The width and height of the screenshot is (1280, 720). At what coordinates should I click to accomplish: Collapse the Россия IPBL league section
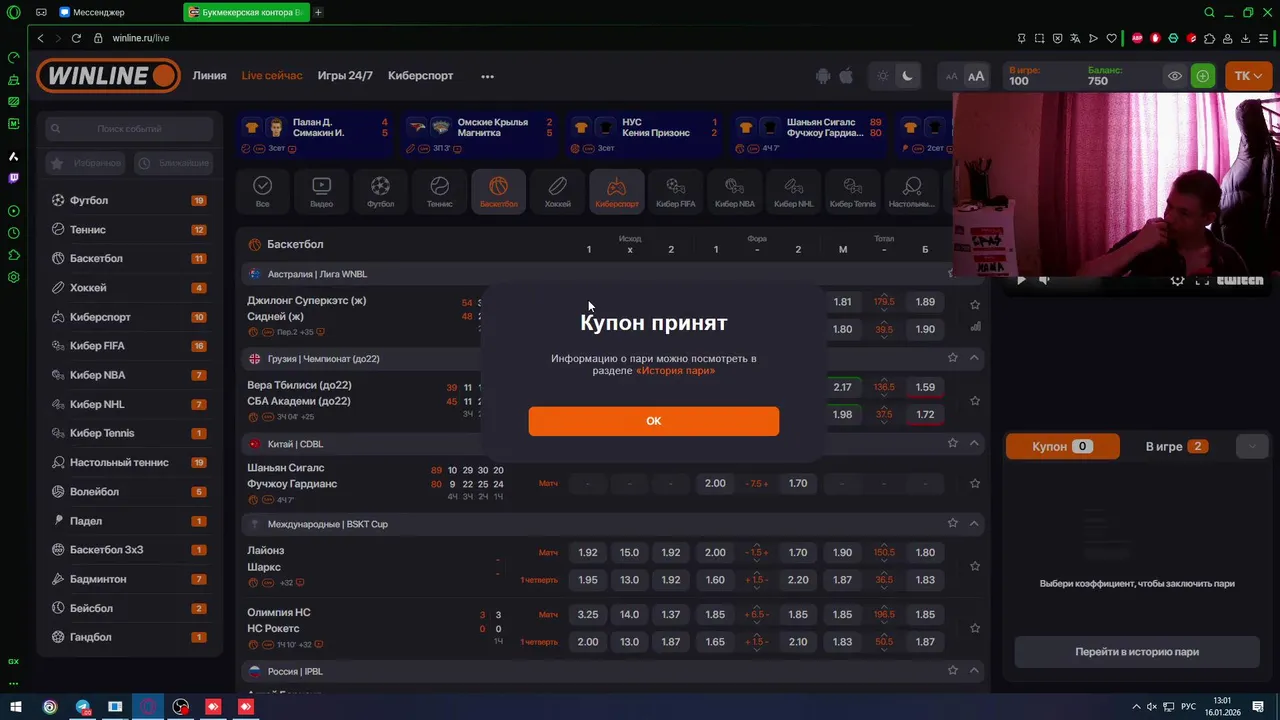[x=974, y=671]
